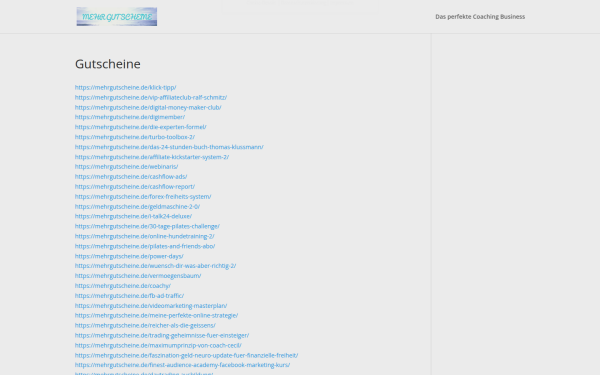
Task: Open the meine-perfekte-online-strategie link
Action: tap(157, 315)
